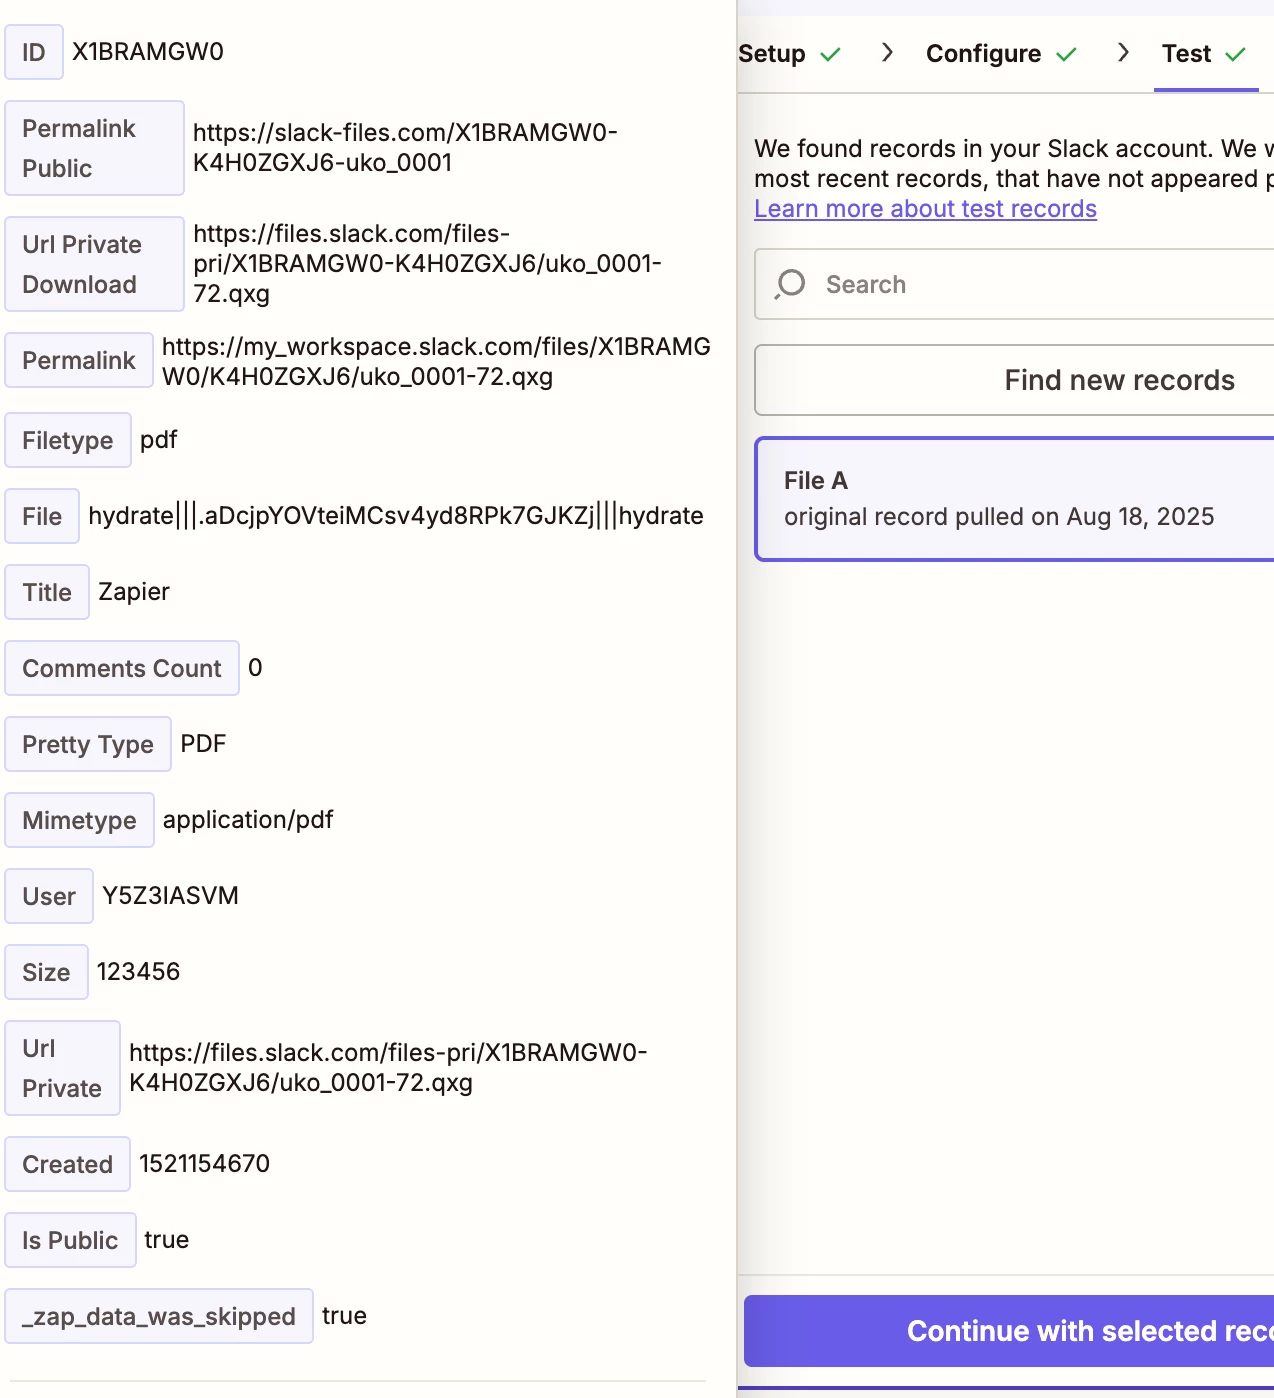The width and height of the screenshot is (1274, 1398).
Task: Click the my_workspace.slack.com permalink value
Action: (436, 361)
